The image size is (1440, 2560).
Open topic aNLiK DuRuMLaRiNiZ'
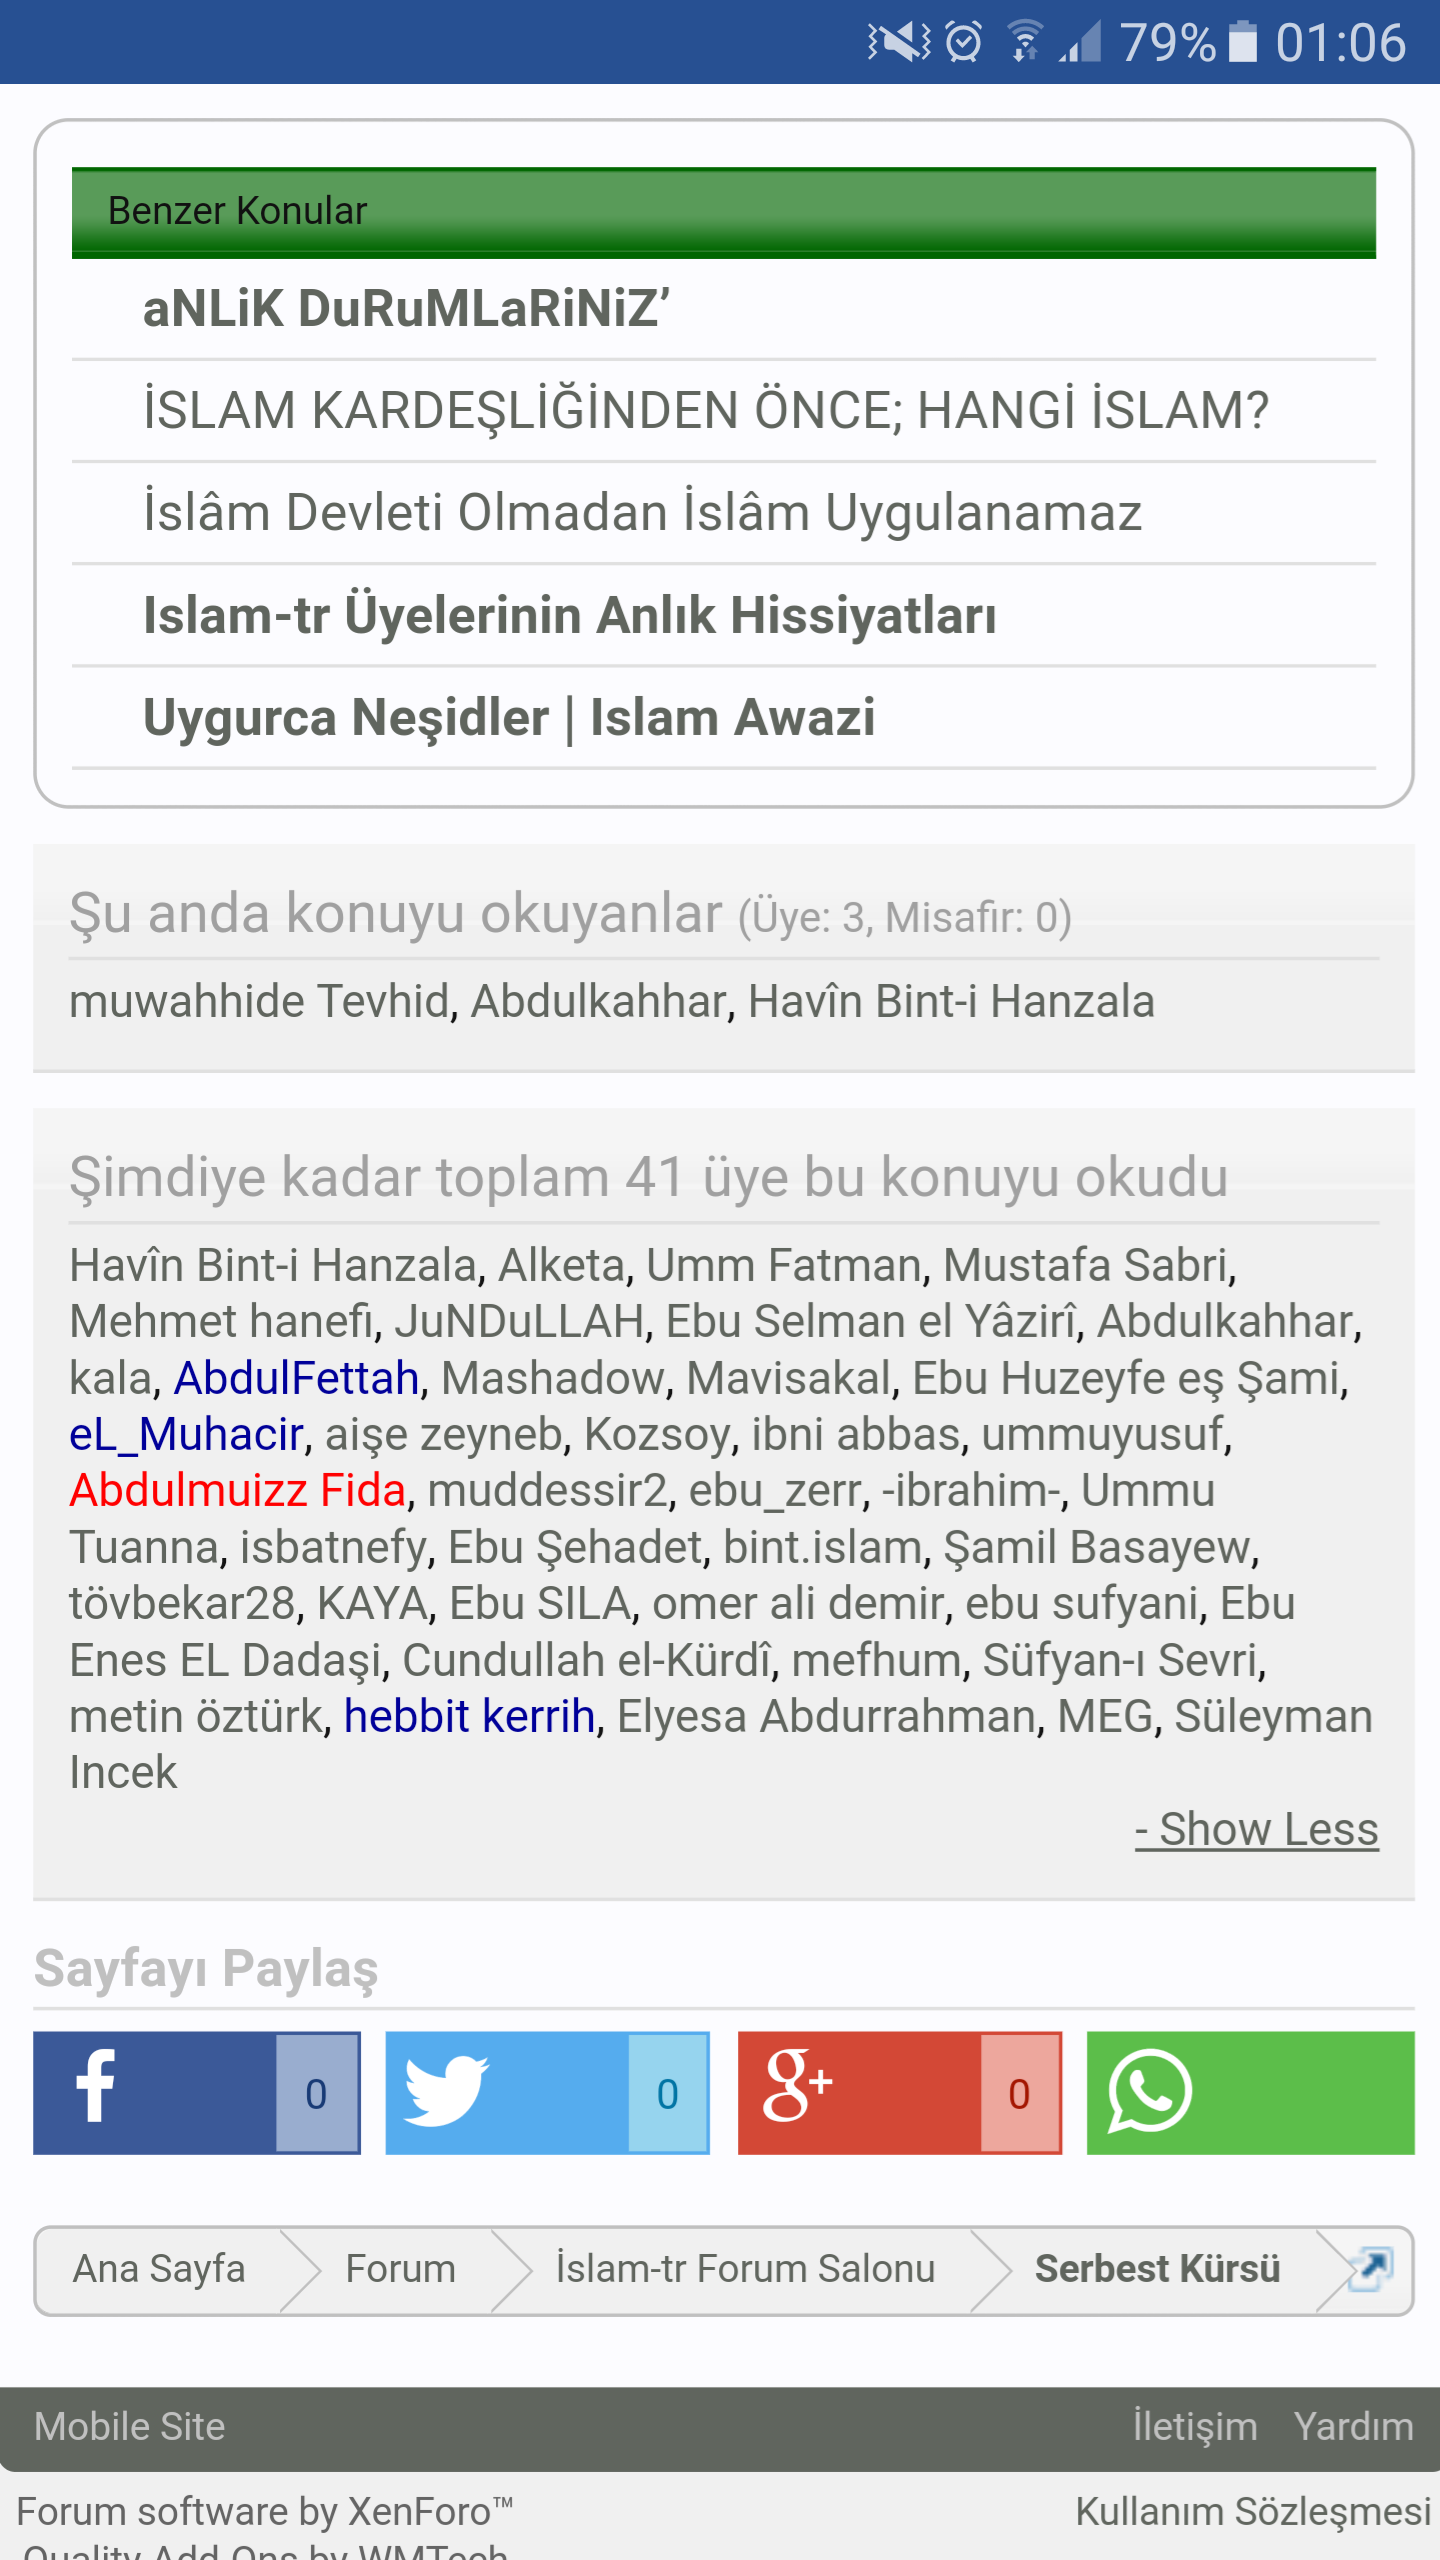pyautogui.click(x=406, y=308)
